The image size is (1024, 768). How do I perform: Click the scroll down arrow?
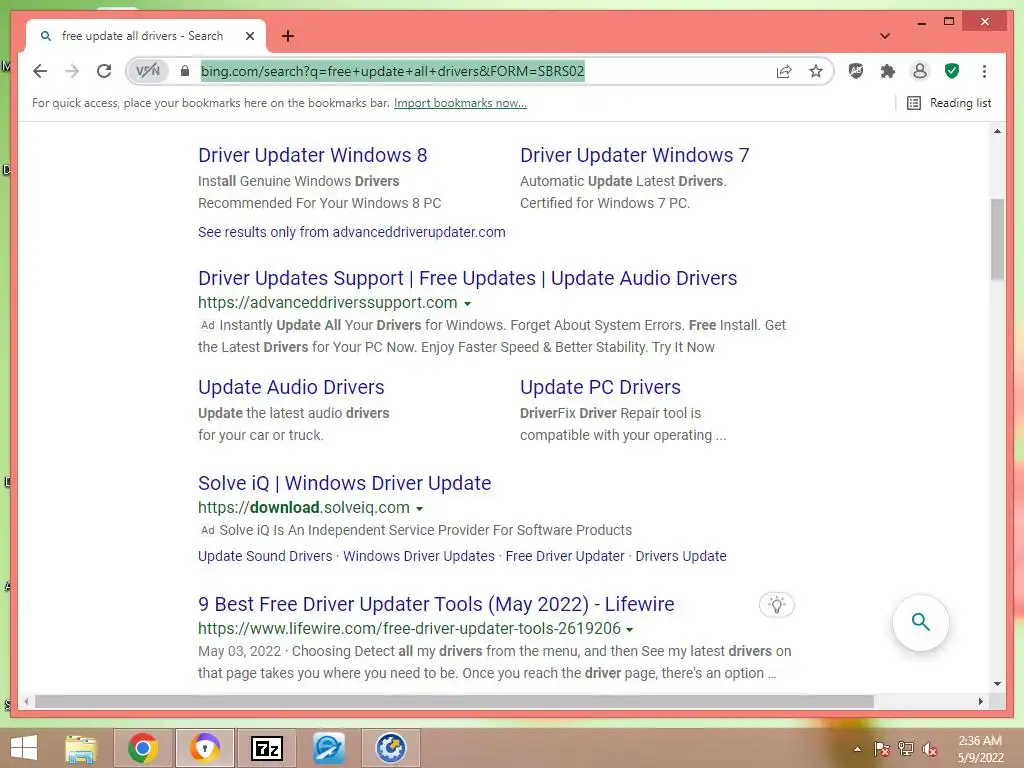[x=997, y=684]
